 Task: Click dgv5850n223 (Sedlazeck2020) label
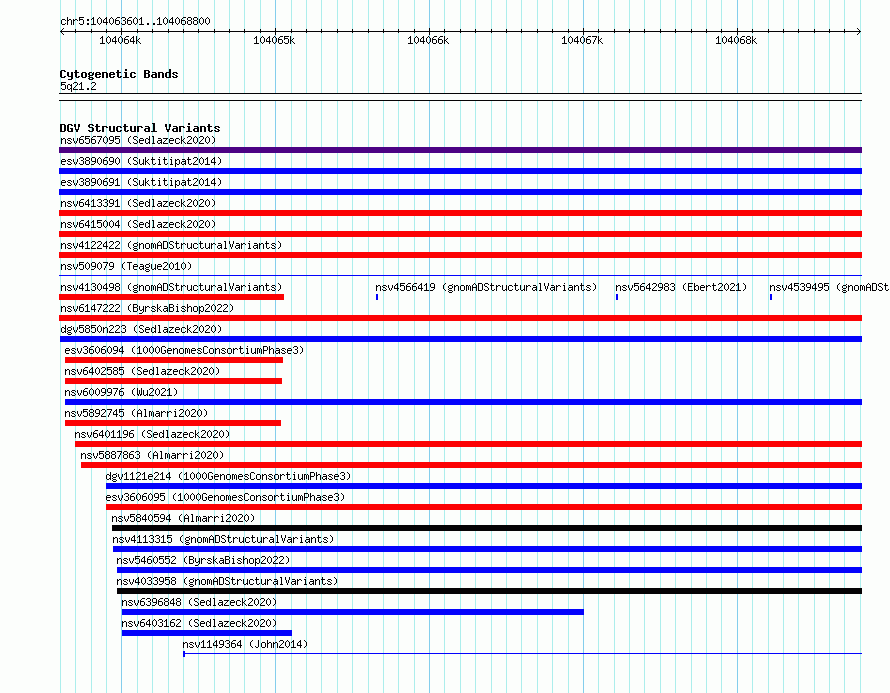[x=141, y=329]
